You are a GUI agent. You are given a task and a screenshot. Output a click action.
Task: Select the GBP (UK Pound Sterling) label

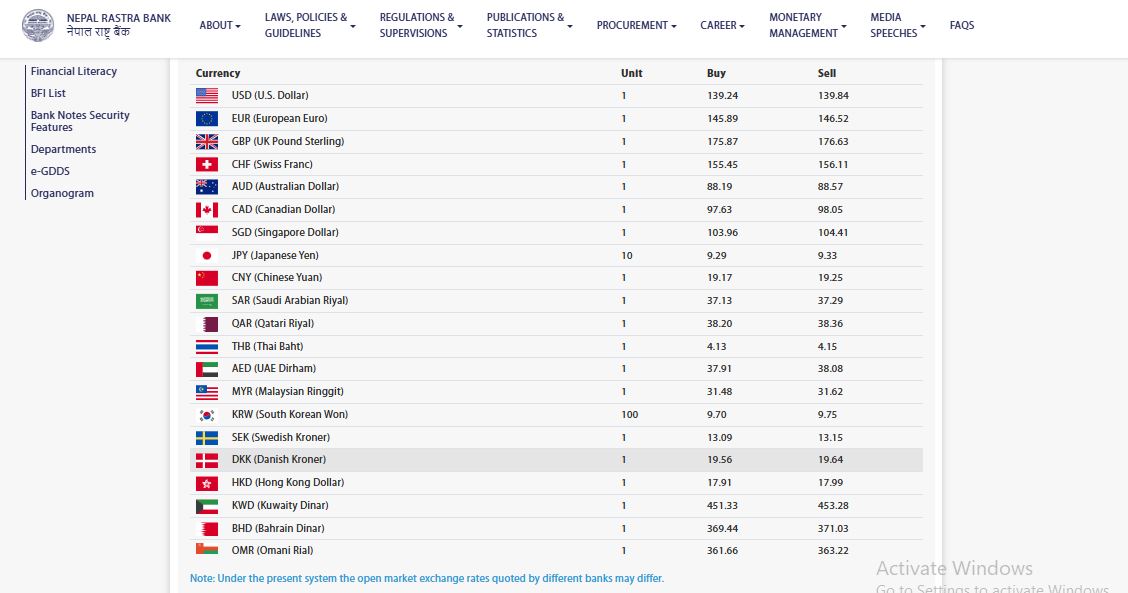pos(288,141)
